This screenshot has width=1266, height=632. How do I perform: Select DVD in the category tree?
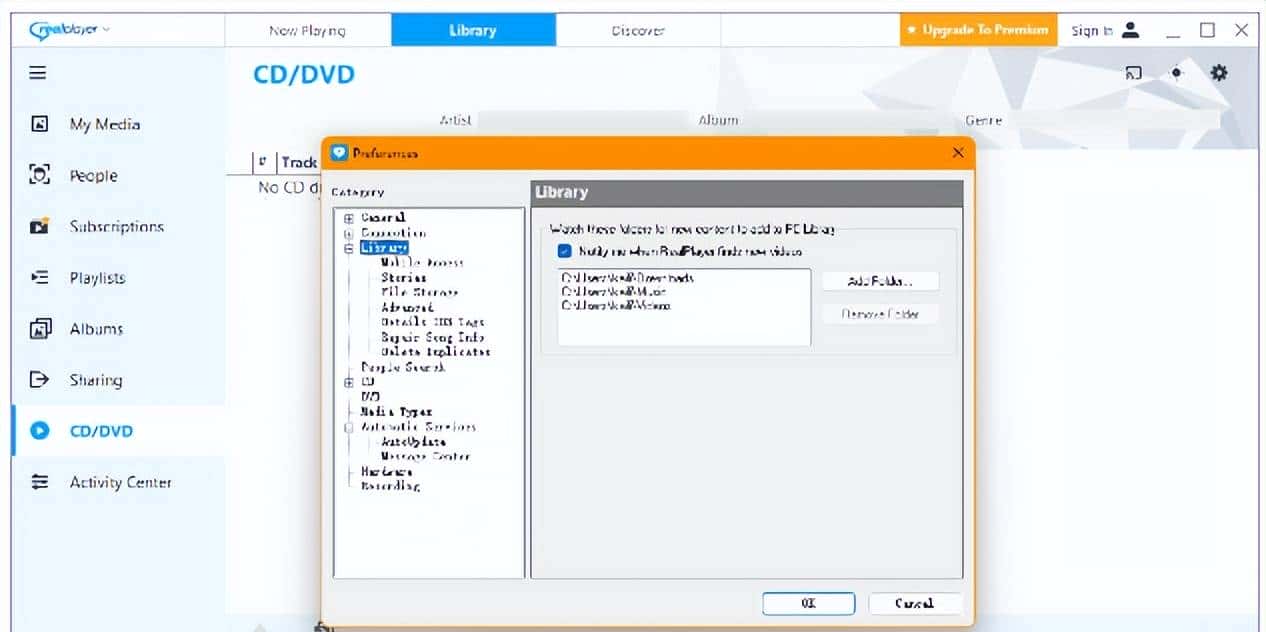click(370, 397)
